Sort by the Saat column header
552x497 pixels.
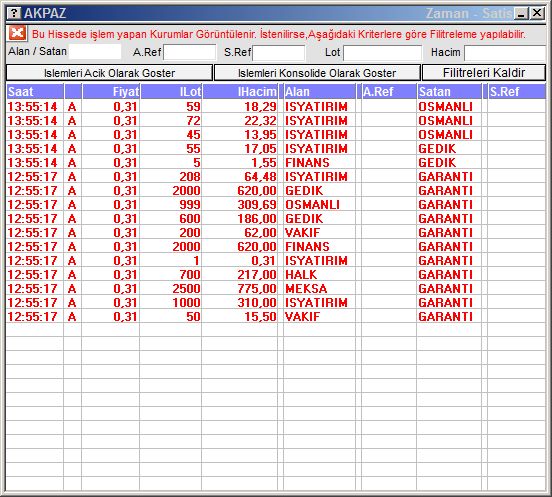tap(34, 92)
